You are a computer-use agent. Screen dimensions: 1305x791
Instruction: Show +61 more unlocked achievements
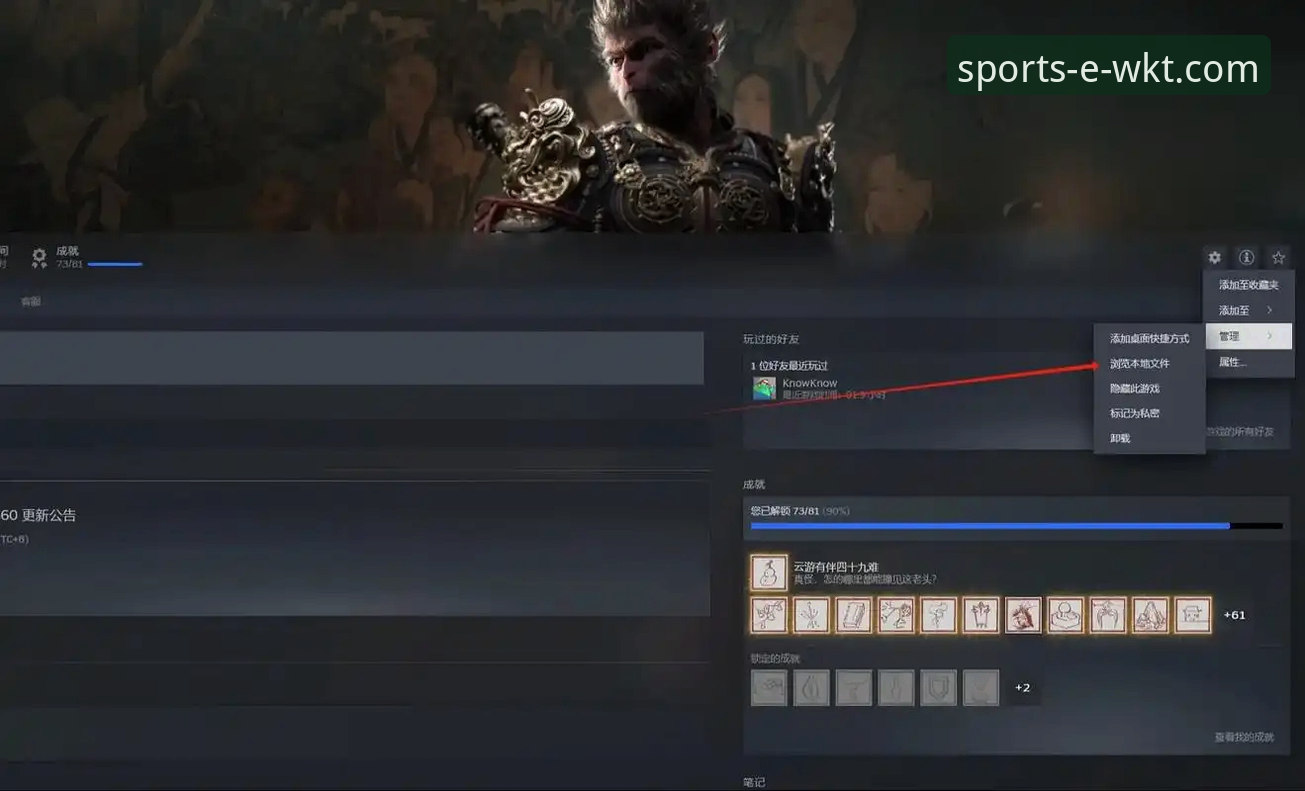(x=1235, y=615)
